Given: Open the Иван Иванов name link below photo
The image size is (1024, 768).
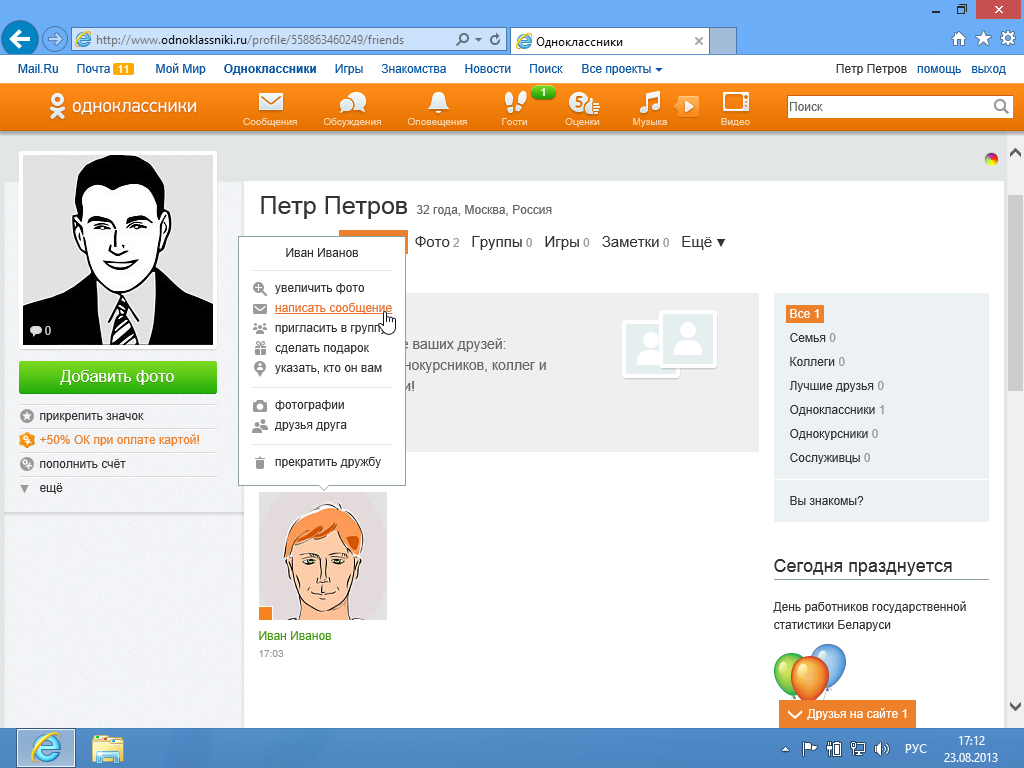Looking at the screenshot, I should tap(295, 636).
